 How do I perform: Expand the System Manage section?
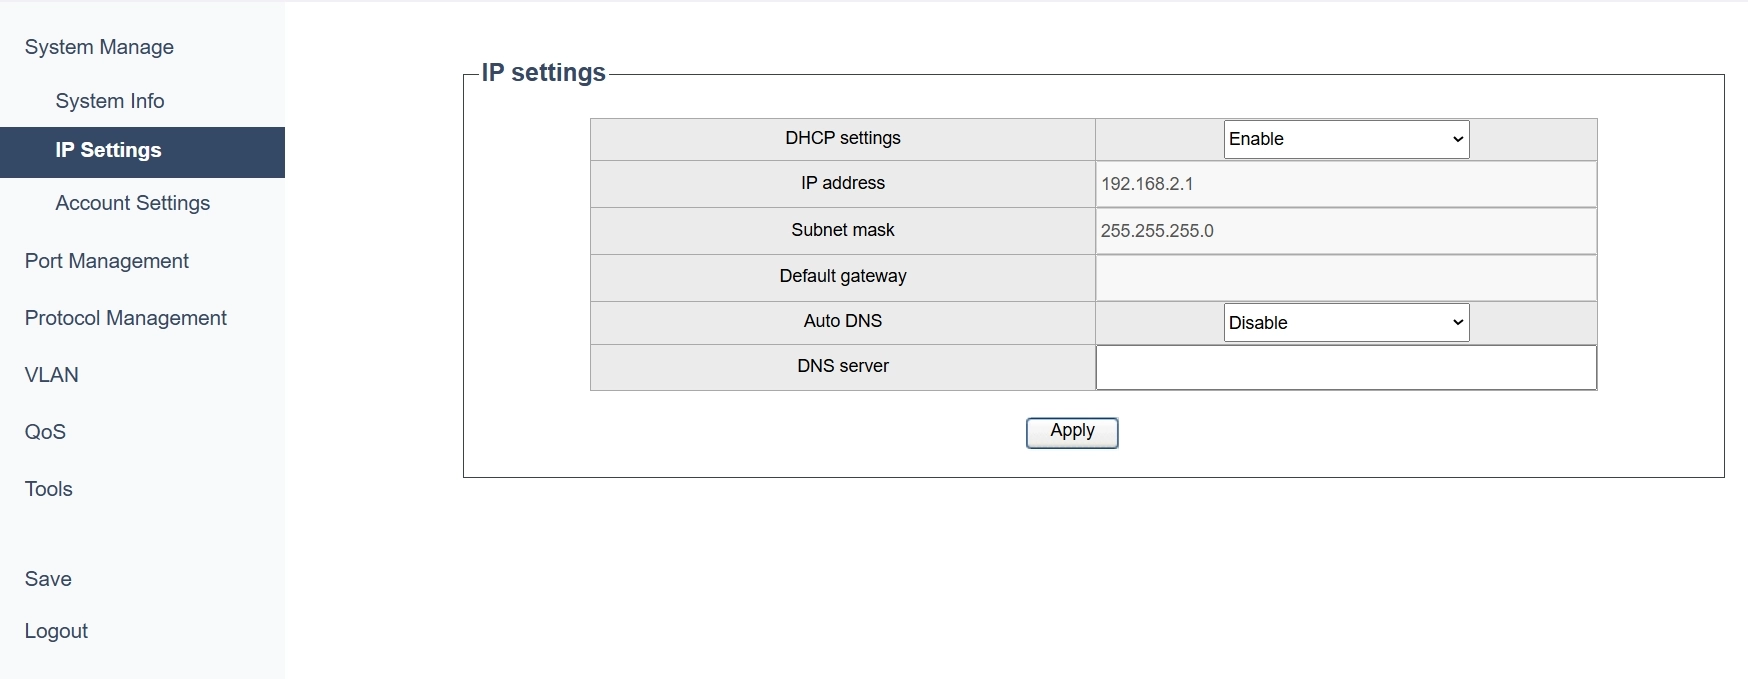pyautogui.click(x=99, y=47)
